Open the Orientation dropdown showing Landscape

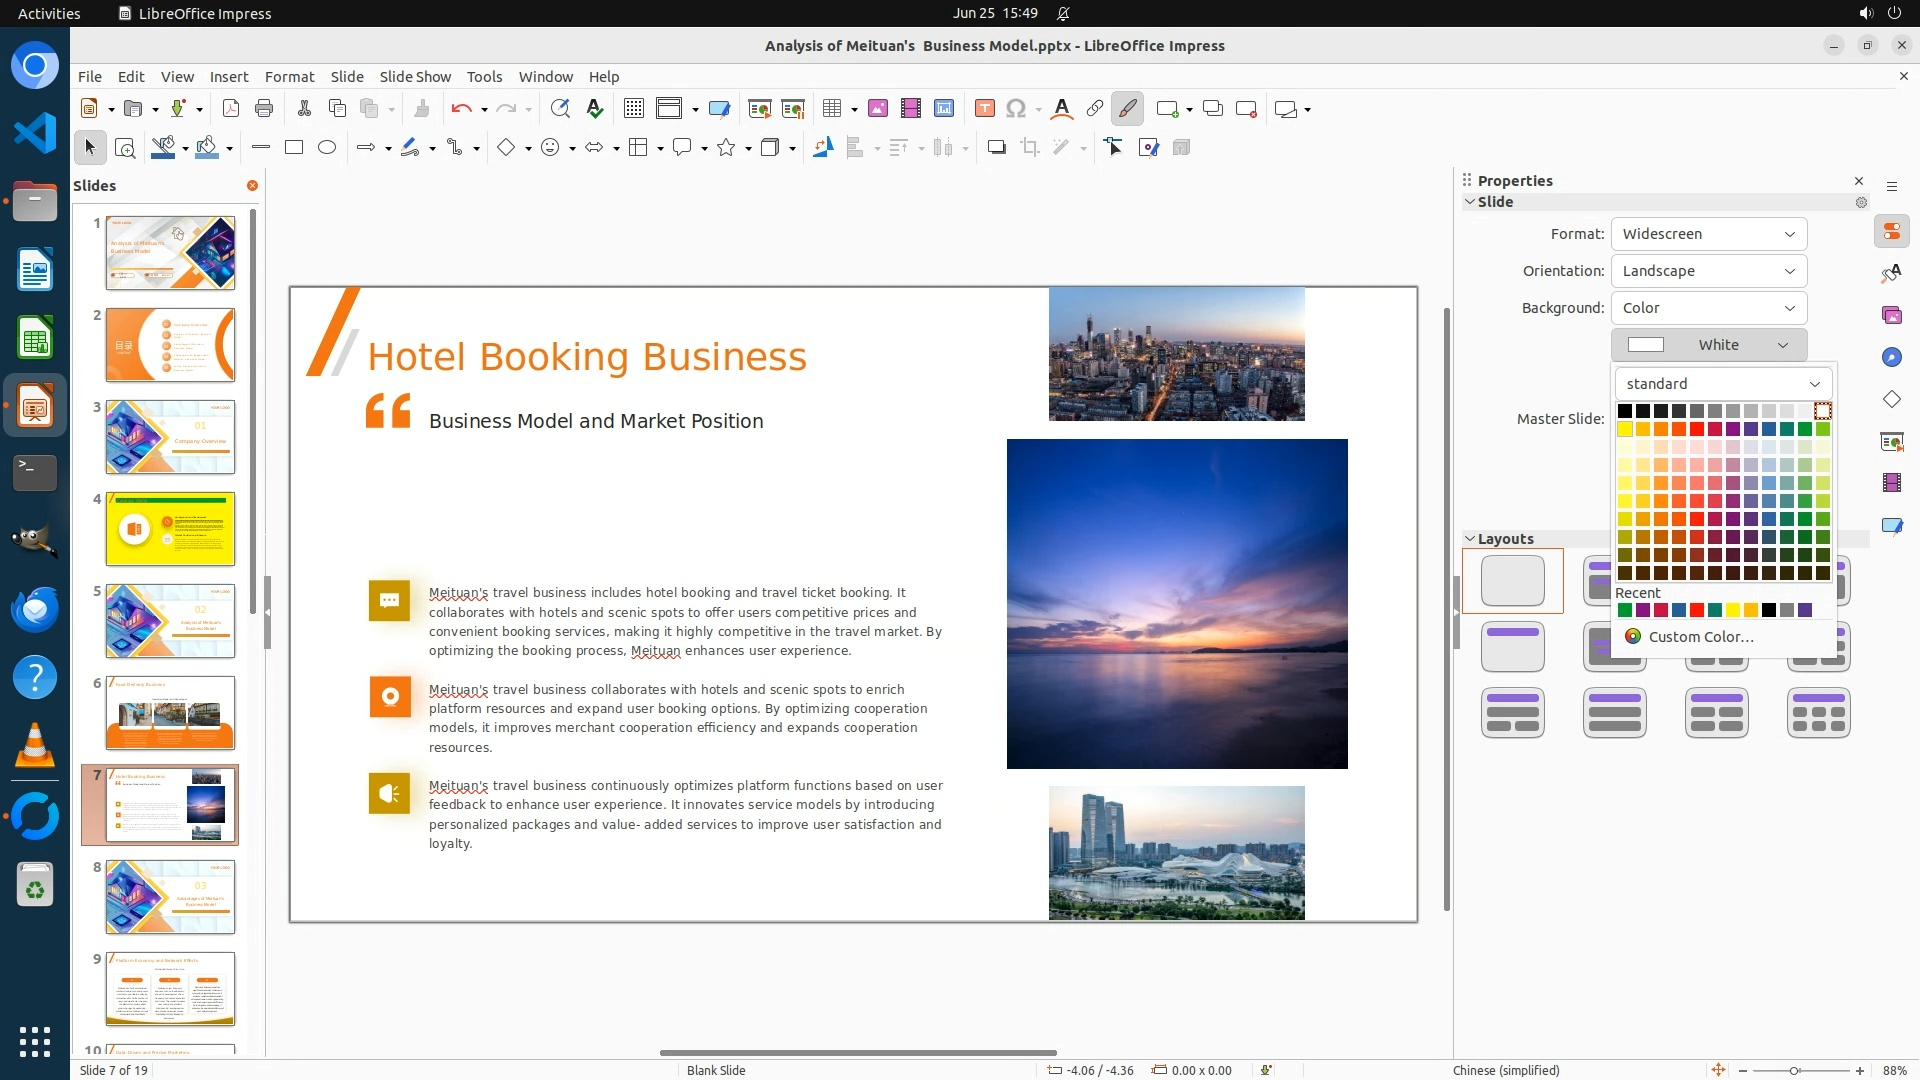[1708, 271]
